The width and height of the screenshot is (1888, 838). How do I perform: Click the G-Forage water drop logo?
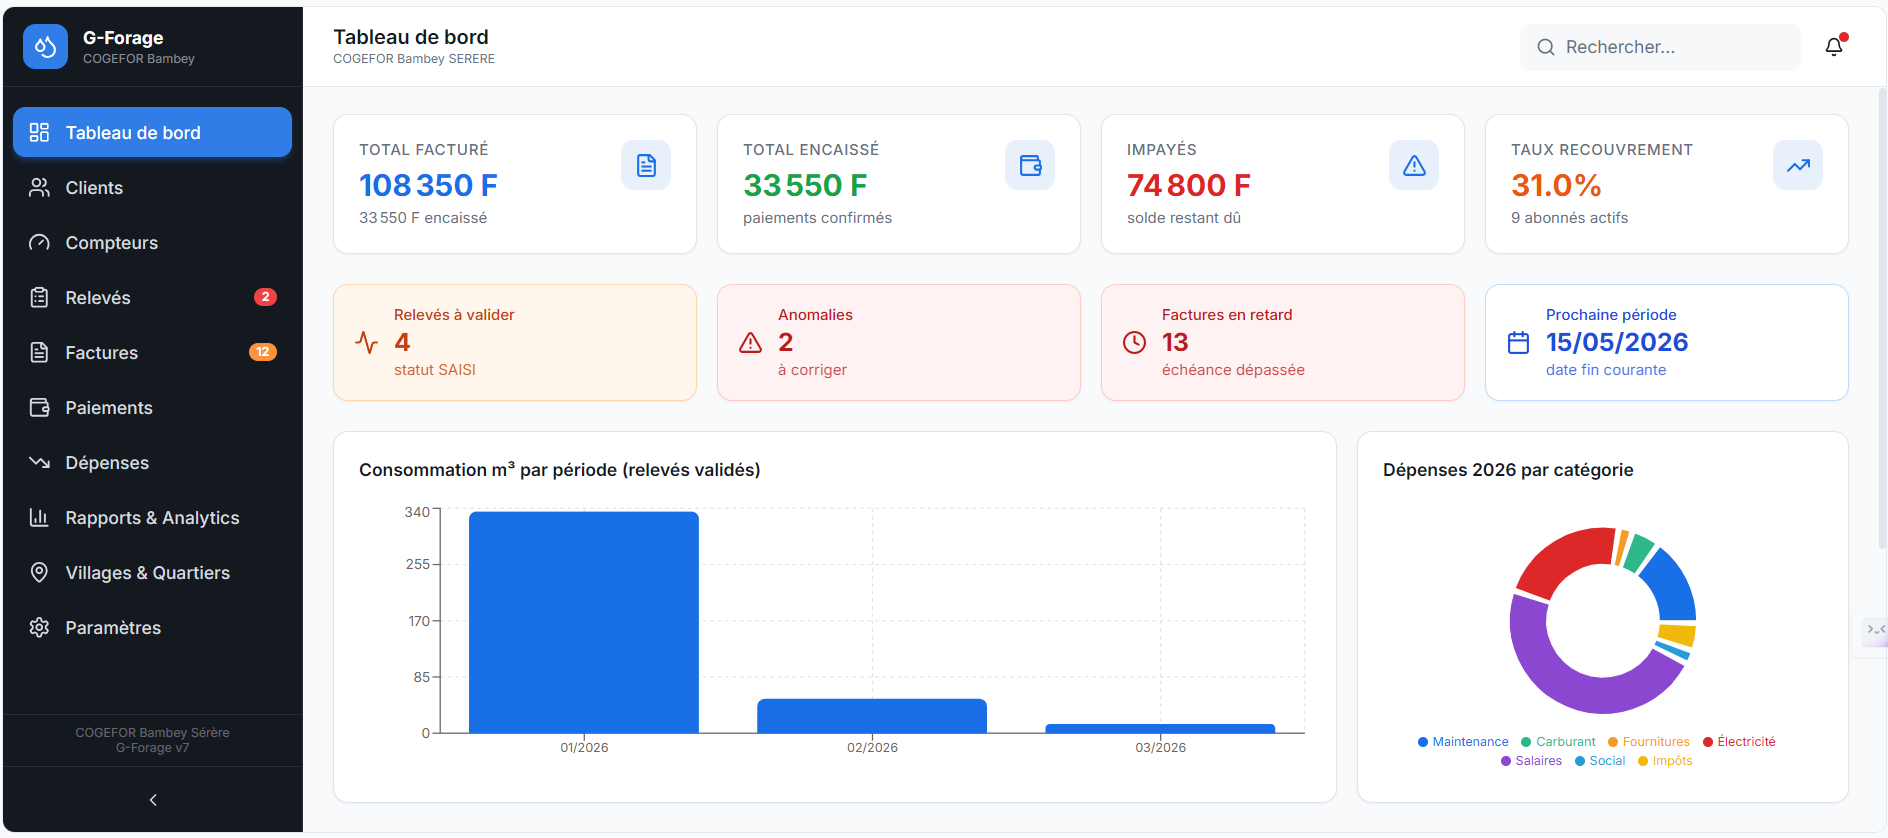[x=45, y=47]
